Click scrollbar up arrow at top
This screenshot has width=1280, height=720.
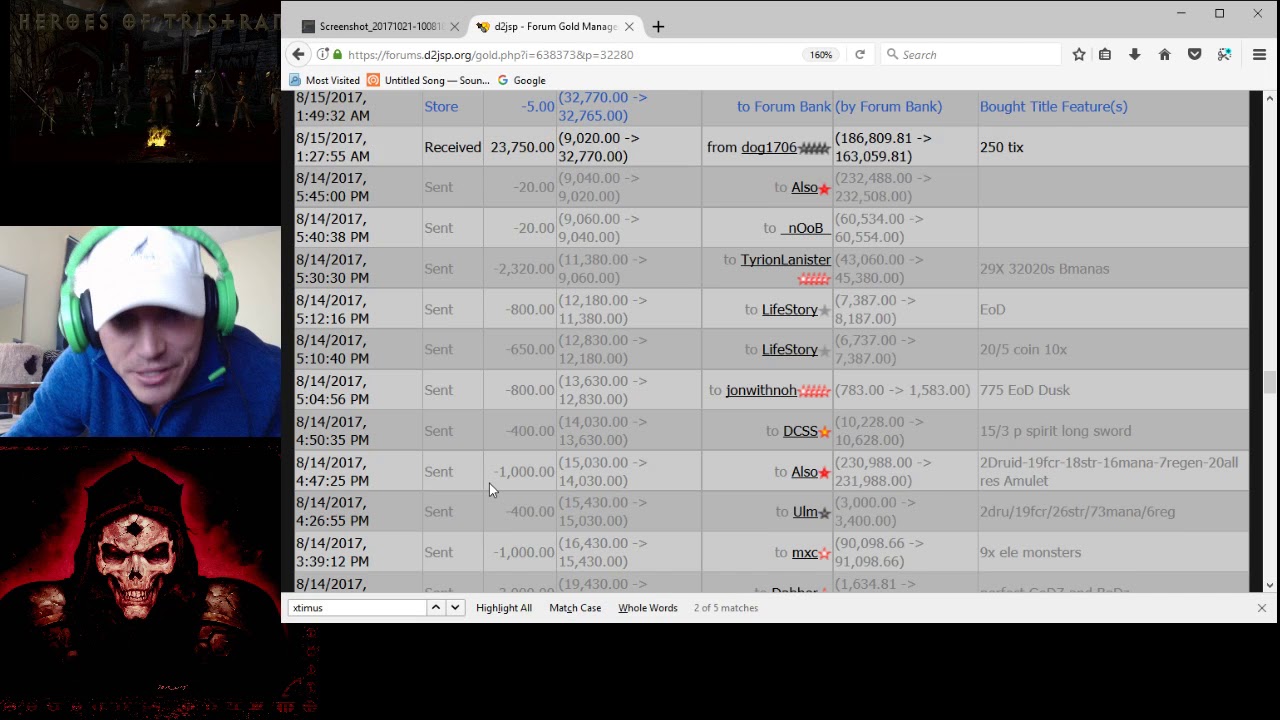(x=1269, y=98)
